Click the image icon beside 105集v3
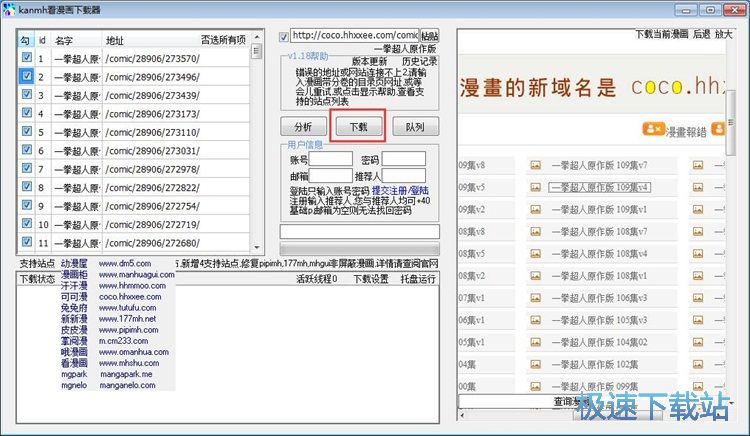Image resolution: width=750 pixels, height=436 pixels. tap(535, 320)
